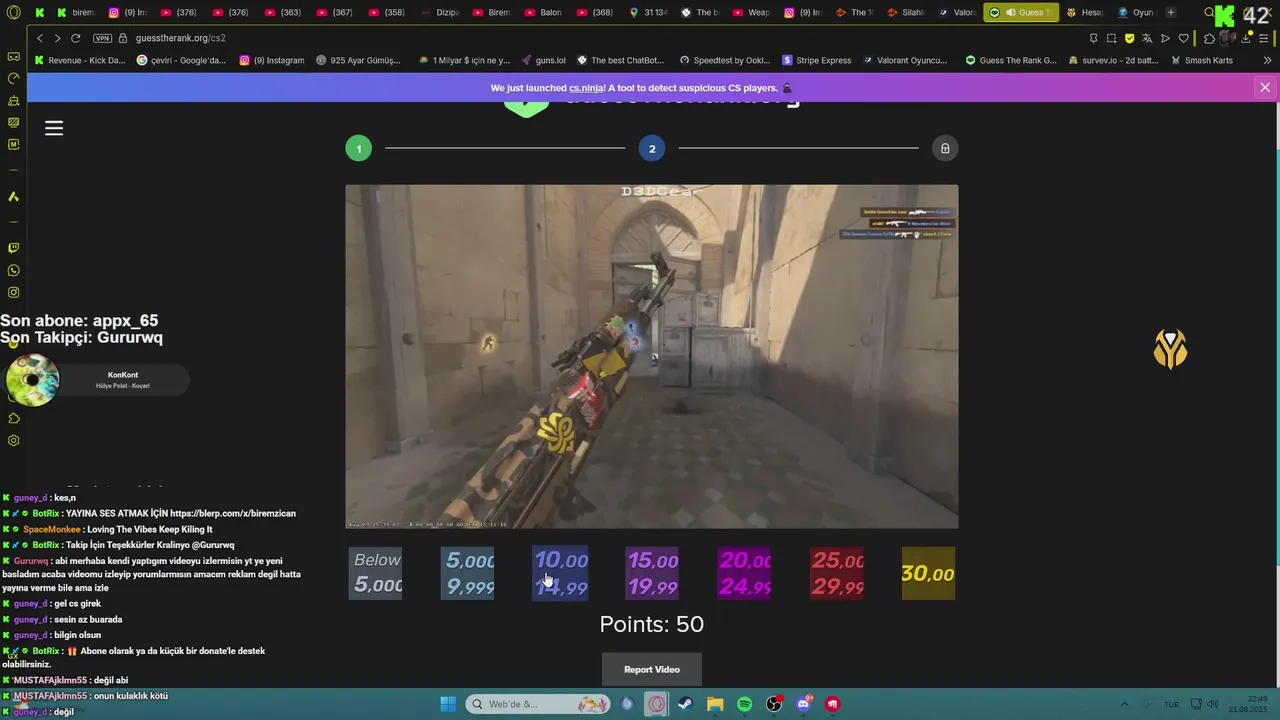Switch to the Weap tab
Screen dimensions: 1280x720
click(x=752, y=12)
